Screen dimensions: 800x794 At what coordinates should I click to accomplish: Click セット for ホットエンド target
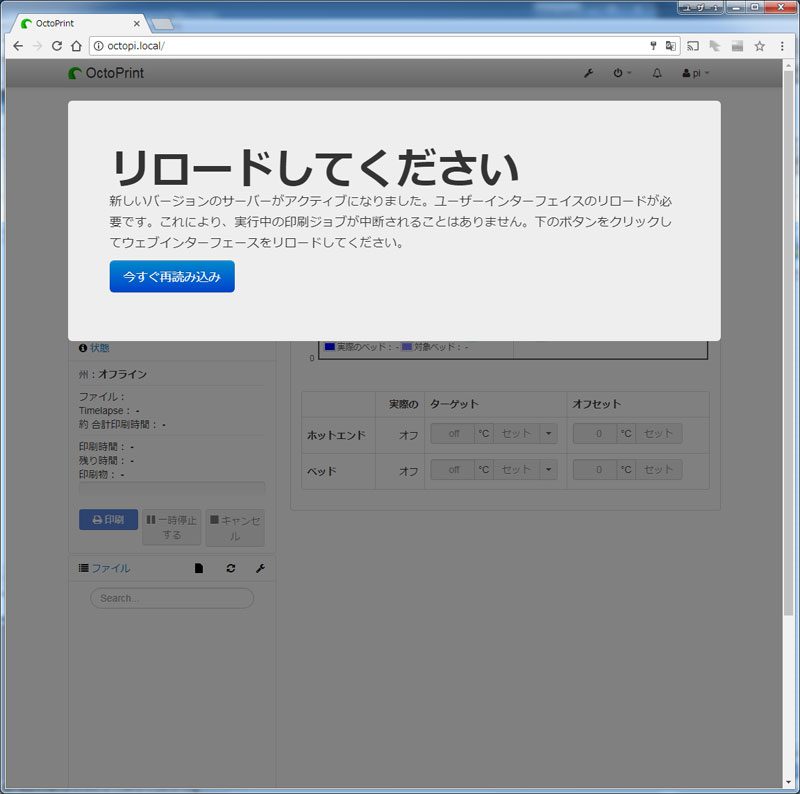(x=516, y=434)
